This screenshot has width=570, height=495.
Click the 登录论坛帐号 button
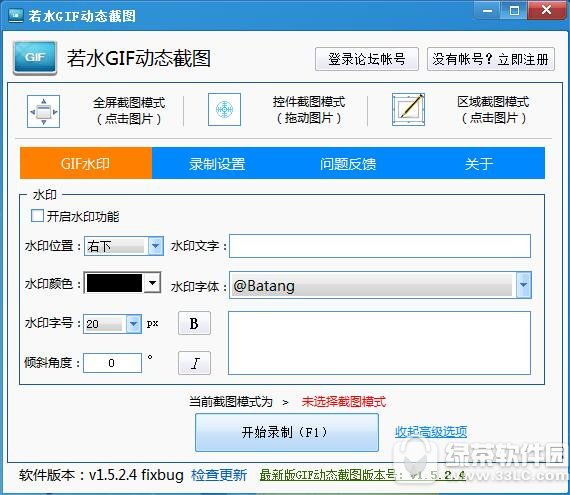(367, 59)
